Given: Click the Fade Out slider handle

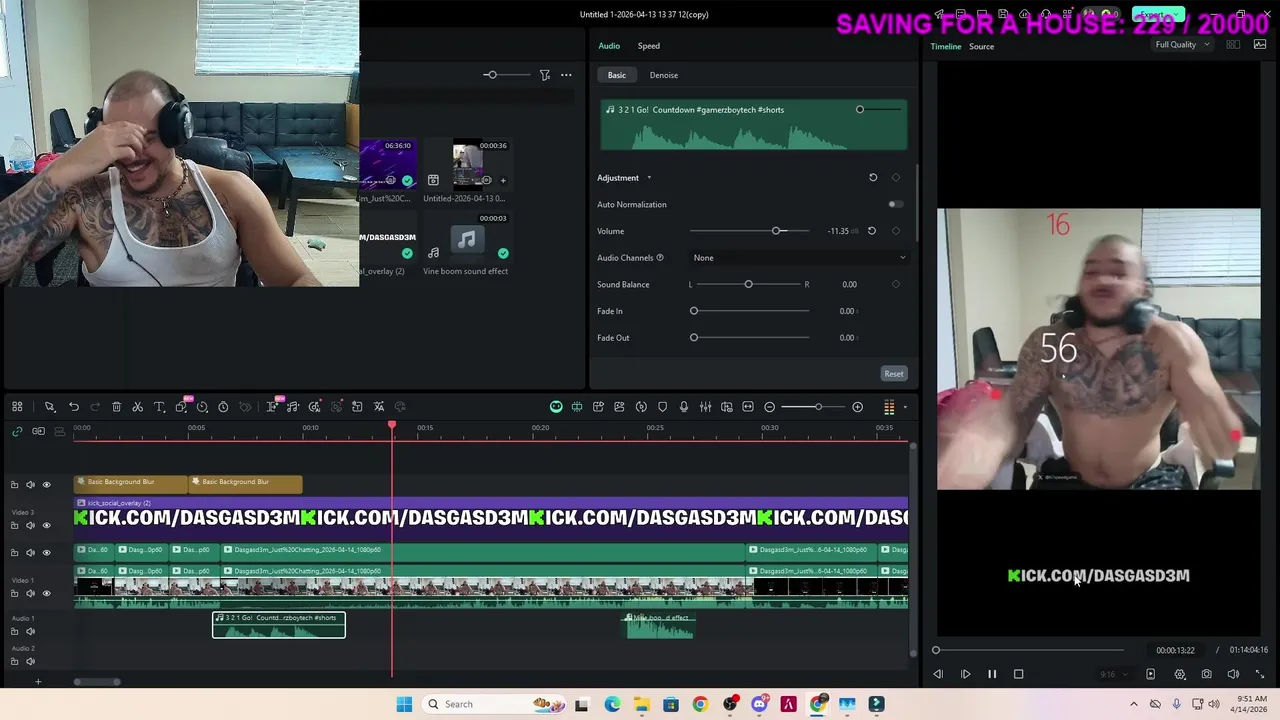Looking at the screenshot, I should tap(694, 338).
